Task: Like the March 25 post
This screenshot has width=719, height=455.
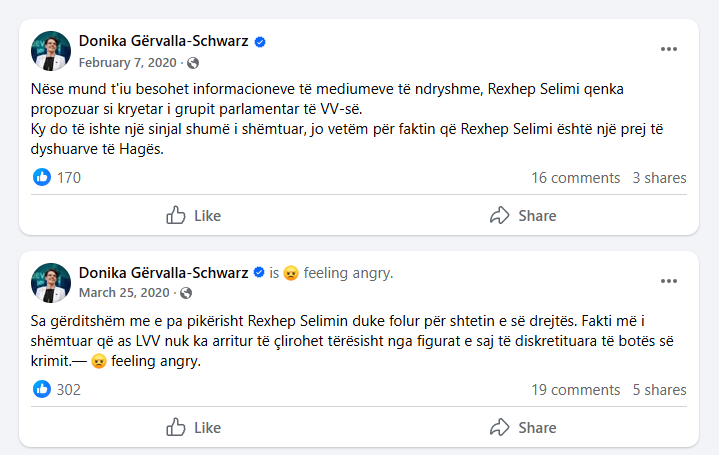Action: point(193,427)
